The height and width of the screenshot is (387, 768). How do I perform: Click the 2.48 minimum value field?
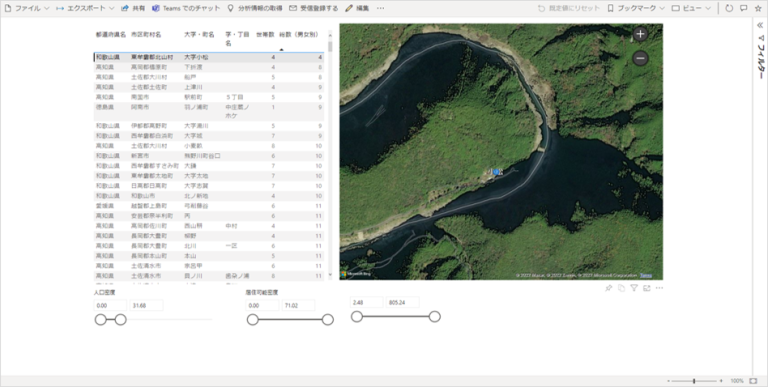pyautogui.click(x=367, y=302)
